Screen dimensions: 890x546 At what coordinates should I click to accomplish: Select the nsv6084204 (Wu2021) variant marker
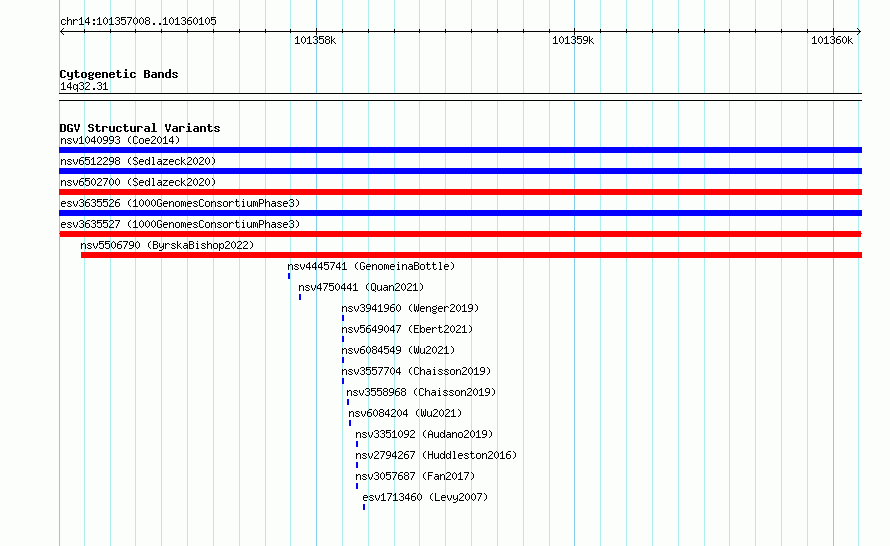coord(350,423)
